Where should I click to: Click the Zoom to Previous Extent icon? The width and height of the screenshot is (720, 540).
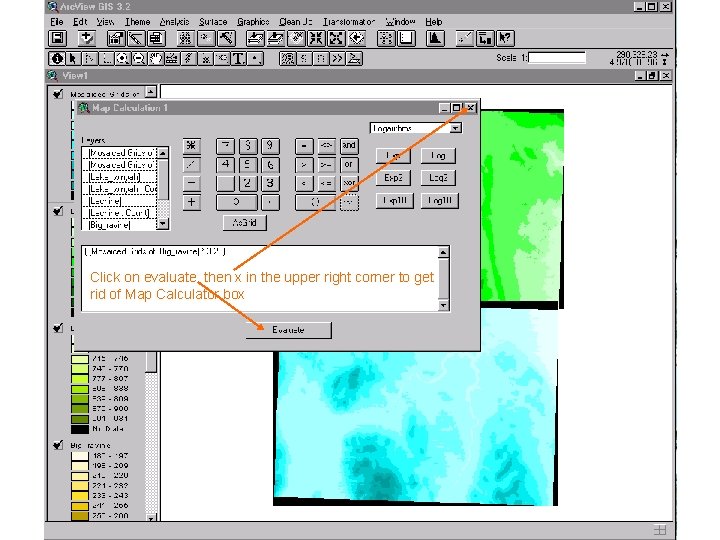tap(357, 38)
